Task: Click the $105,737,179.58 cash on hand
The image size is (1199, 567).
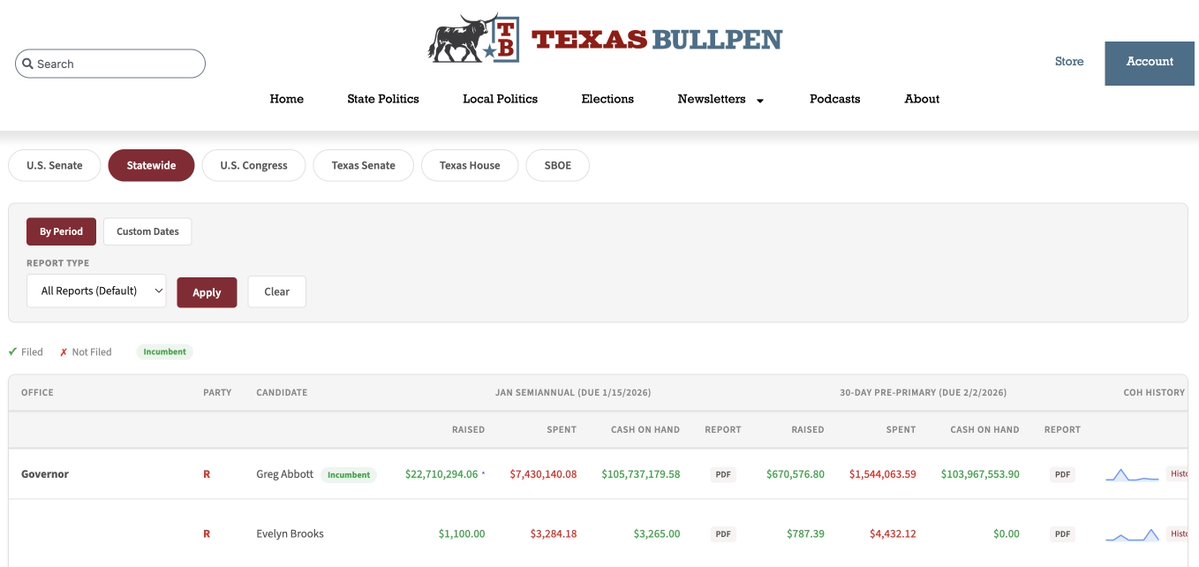Action: coord(641,474)
